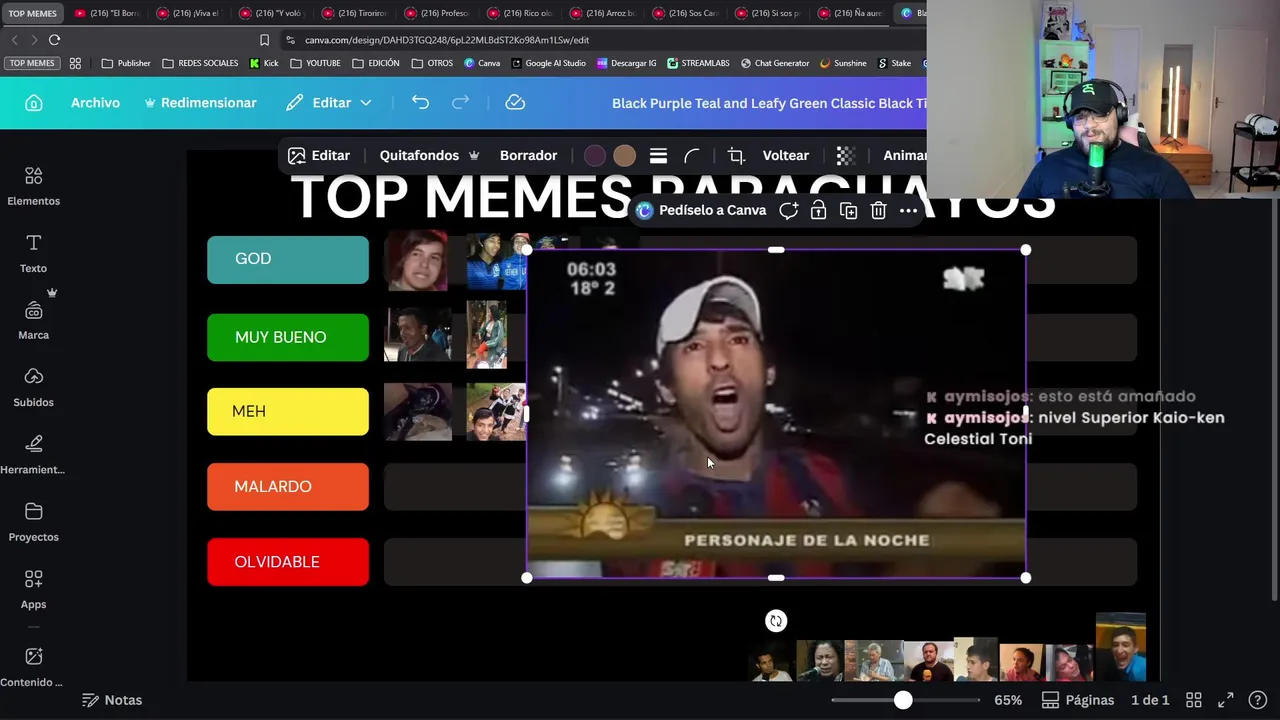1280x720 pixels.
Task: Add a comment to selected image
Action: 788,210
